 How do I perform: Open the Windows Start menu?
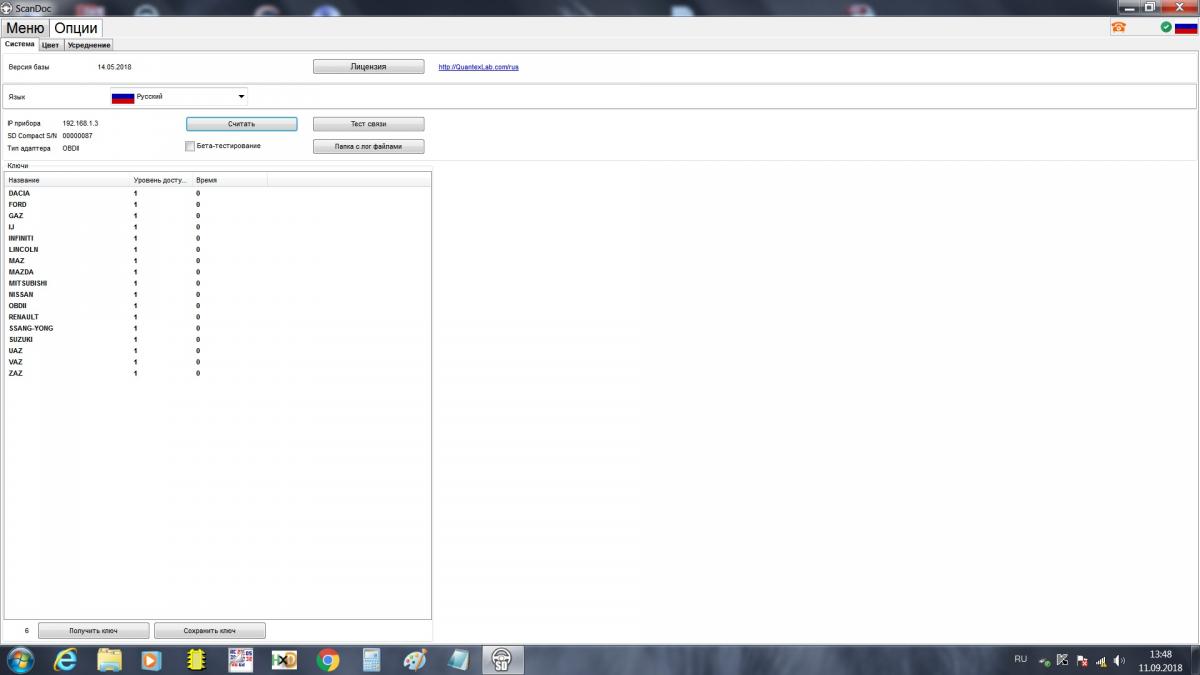[x=20, y=660]
